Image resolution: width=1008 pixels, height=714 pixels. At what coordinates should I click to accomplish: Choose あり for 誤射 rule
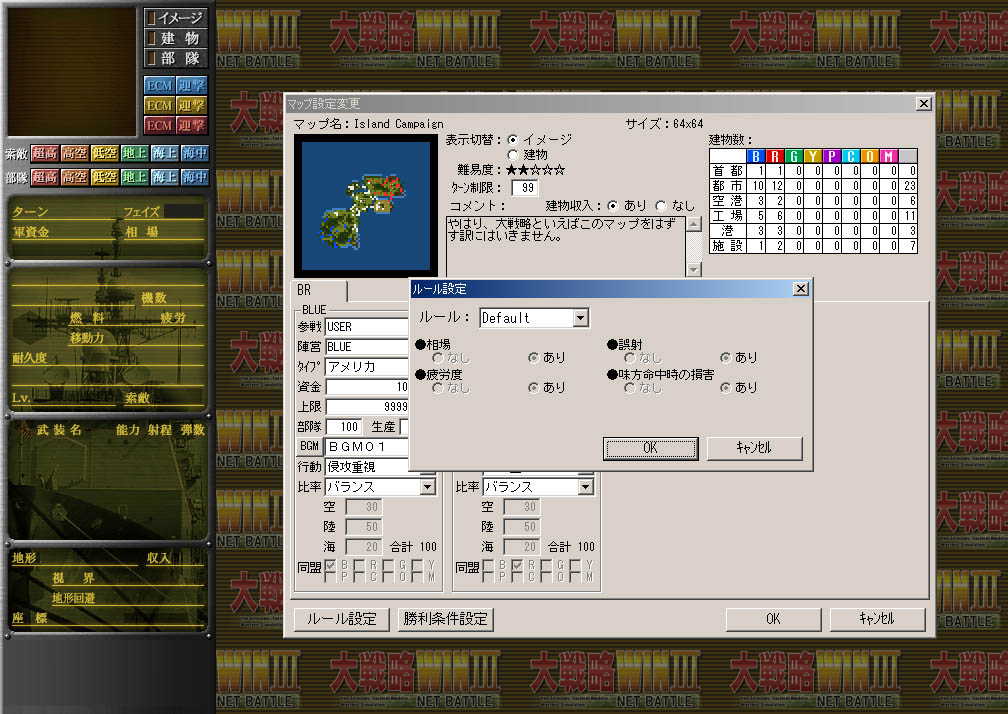(725, 357)
